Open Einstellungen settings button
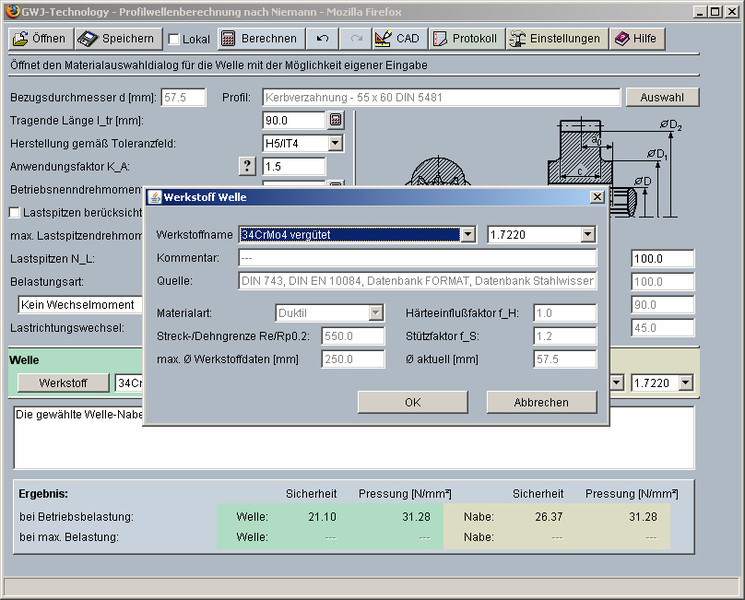This screenshot has height=600, width=745. (556, 39)
